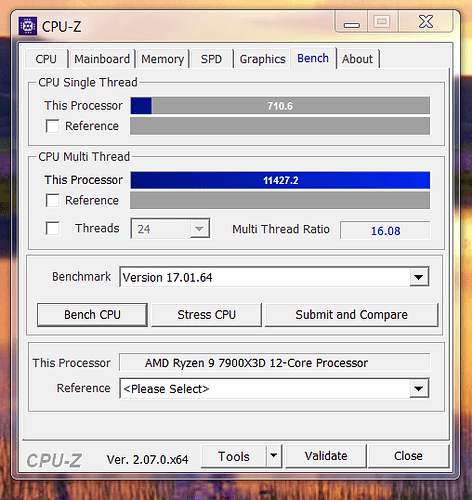Click Submit and Compare
Screen dimensions: 472x500
(351, 315)
